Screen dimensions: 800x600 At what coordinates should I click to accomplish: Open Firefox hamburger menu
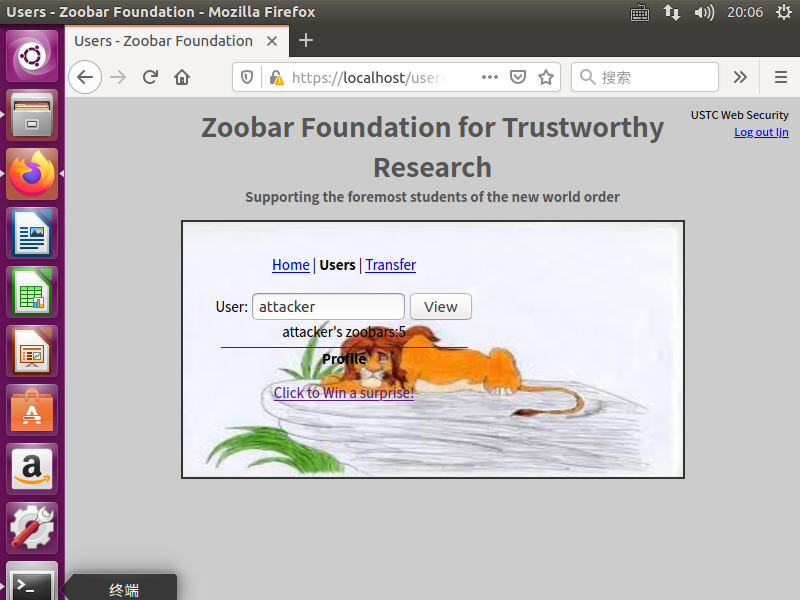tap(781, 77)
